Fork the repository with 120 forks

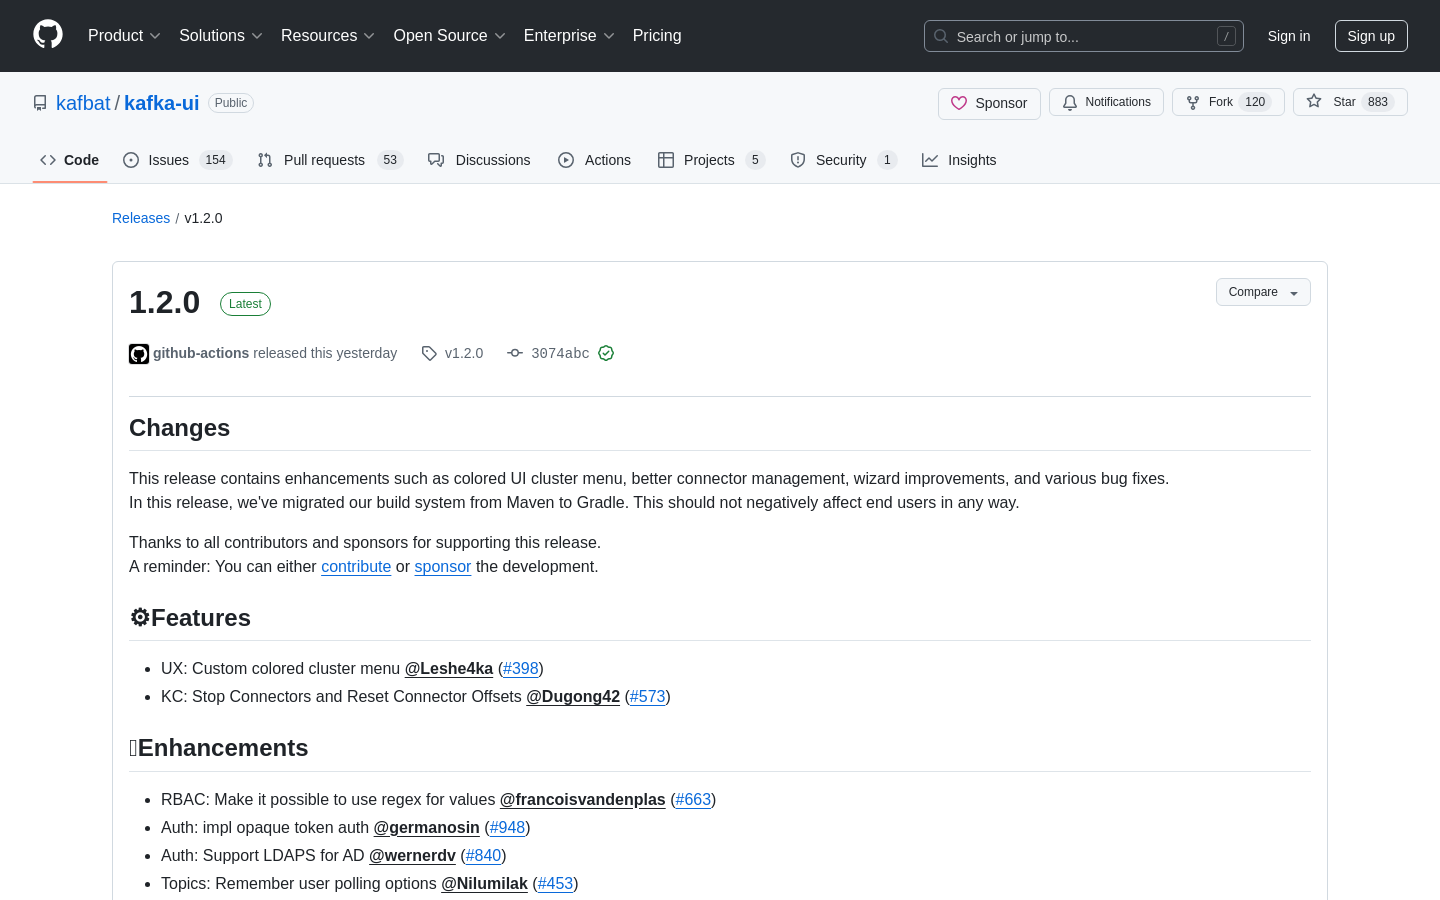pos(1228,102)
